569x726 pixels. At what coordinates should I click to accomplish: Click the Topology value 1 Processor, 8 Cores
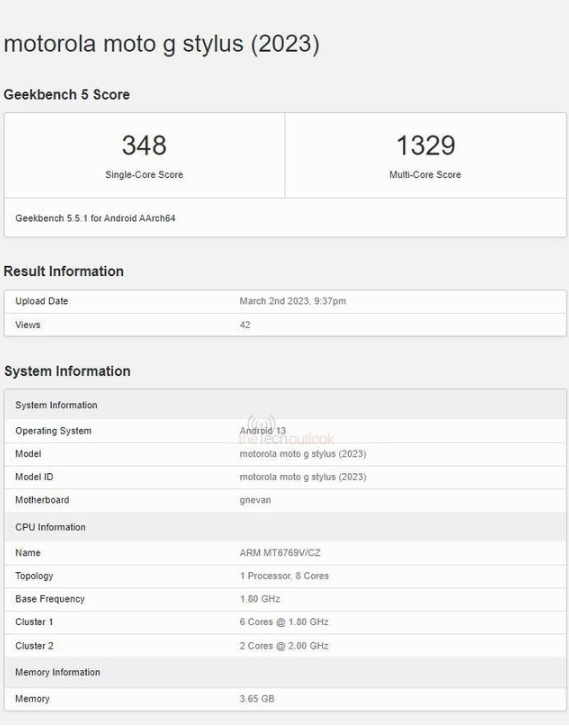point(284,576)
